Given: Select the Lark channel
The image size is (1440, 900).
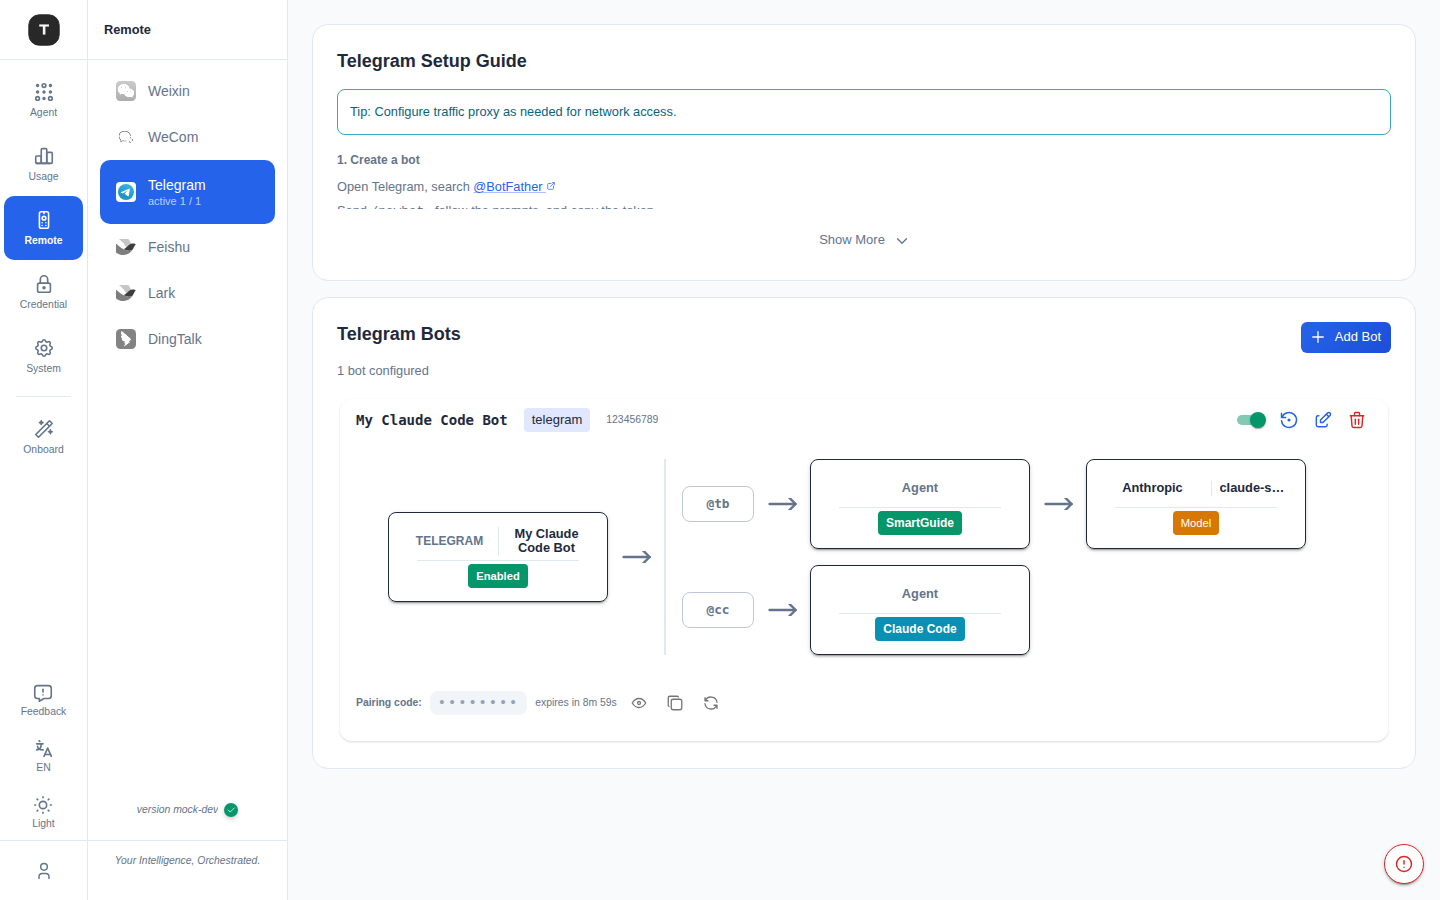Looking at the screenshot, I should (188, 293).
